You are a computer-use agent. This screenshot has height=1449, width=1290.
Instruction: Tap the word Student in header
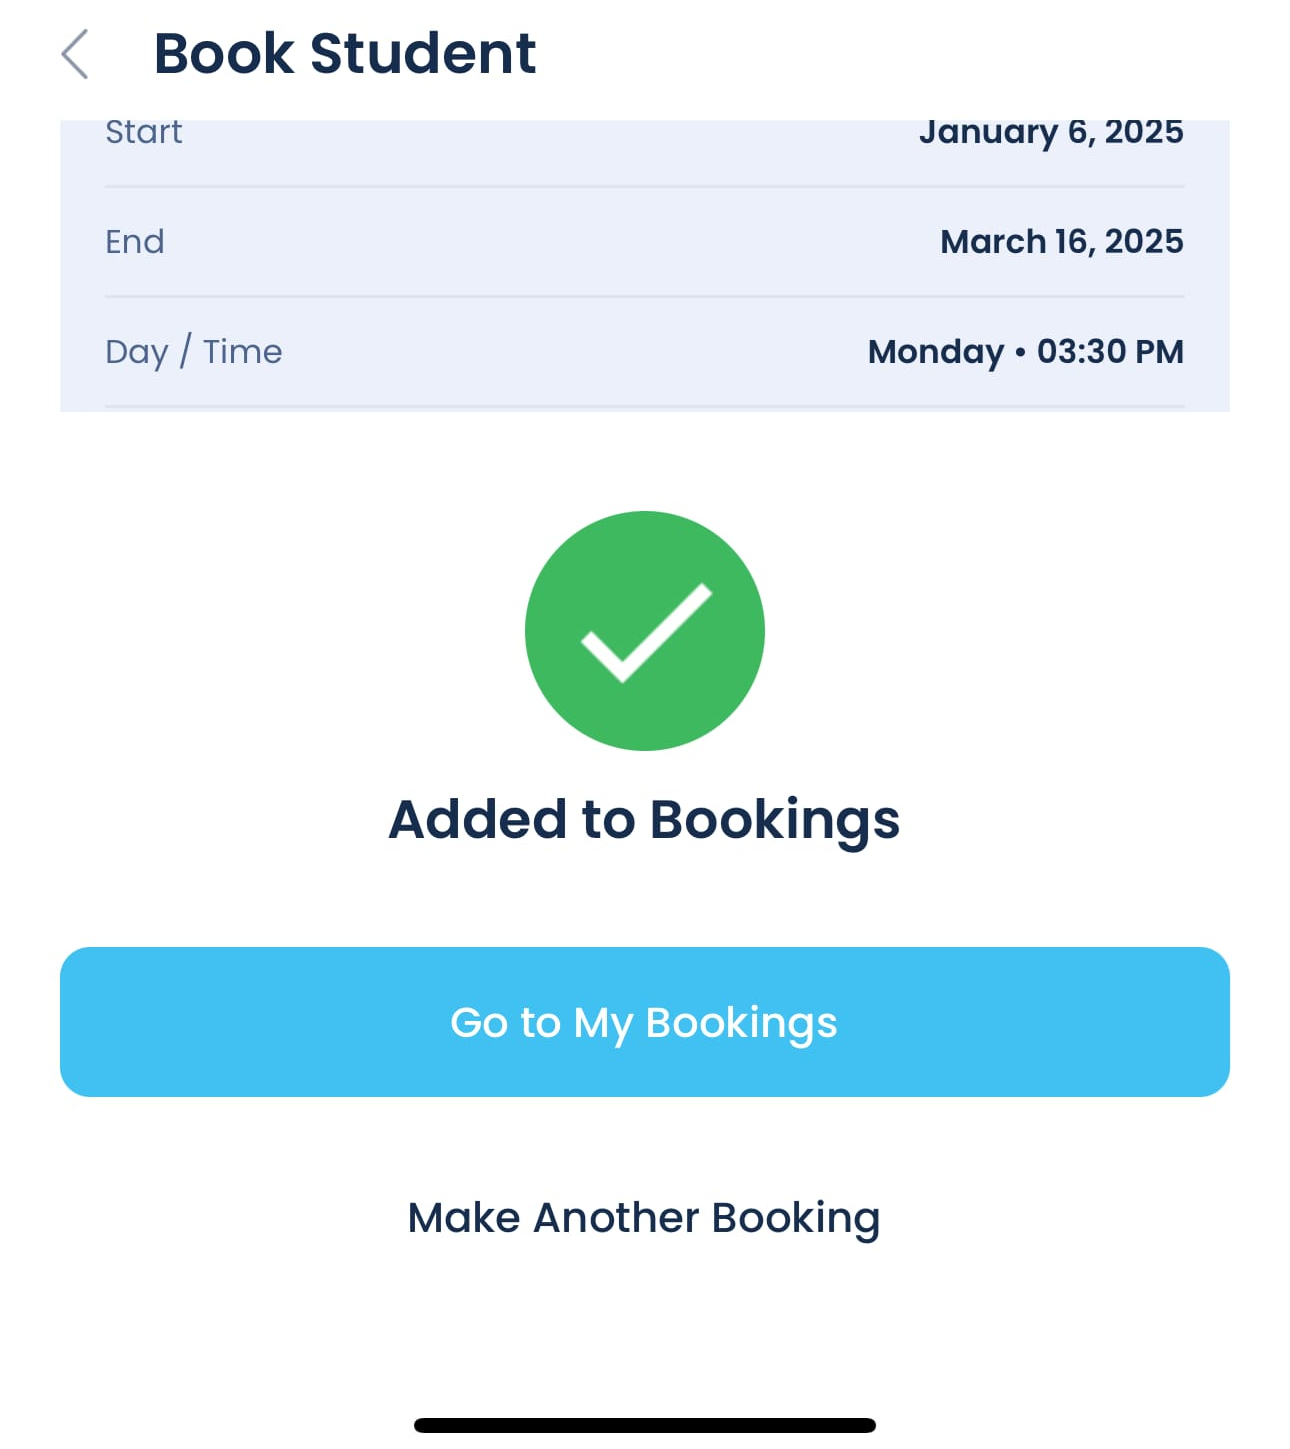click(423, 53)
